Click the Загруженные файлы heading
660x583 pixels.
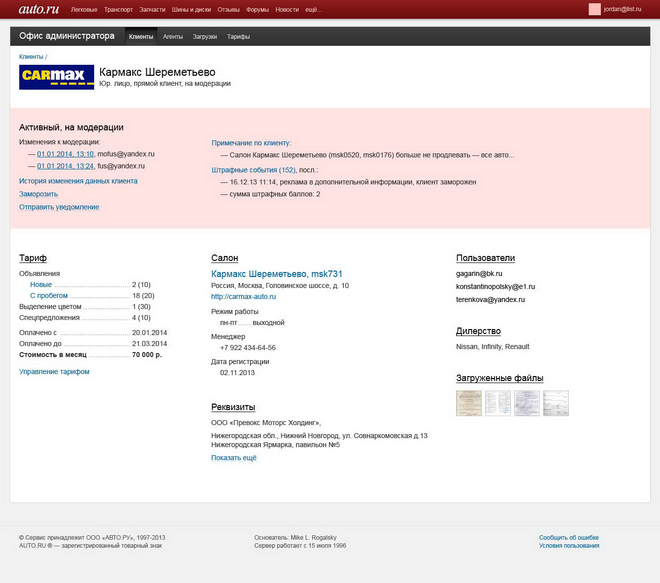point(500,378)
